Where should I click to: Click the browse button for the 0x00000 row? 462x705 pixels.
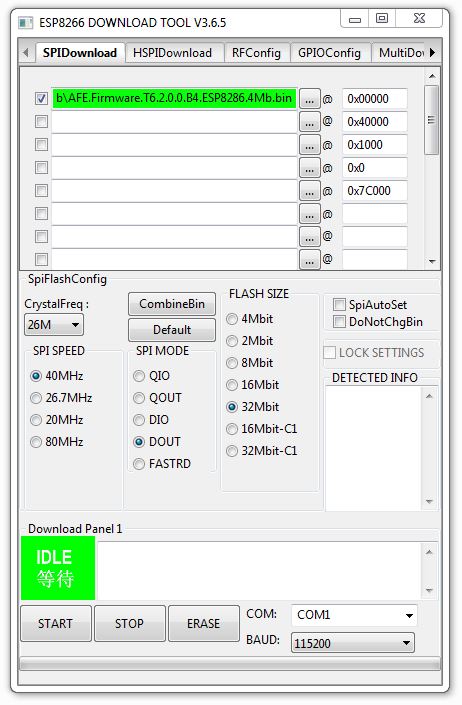point(310,99)
